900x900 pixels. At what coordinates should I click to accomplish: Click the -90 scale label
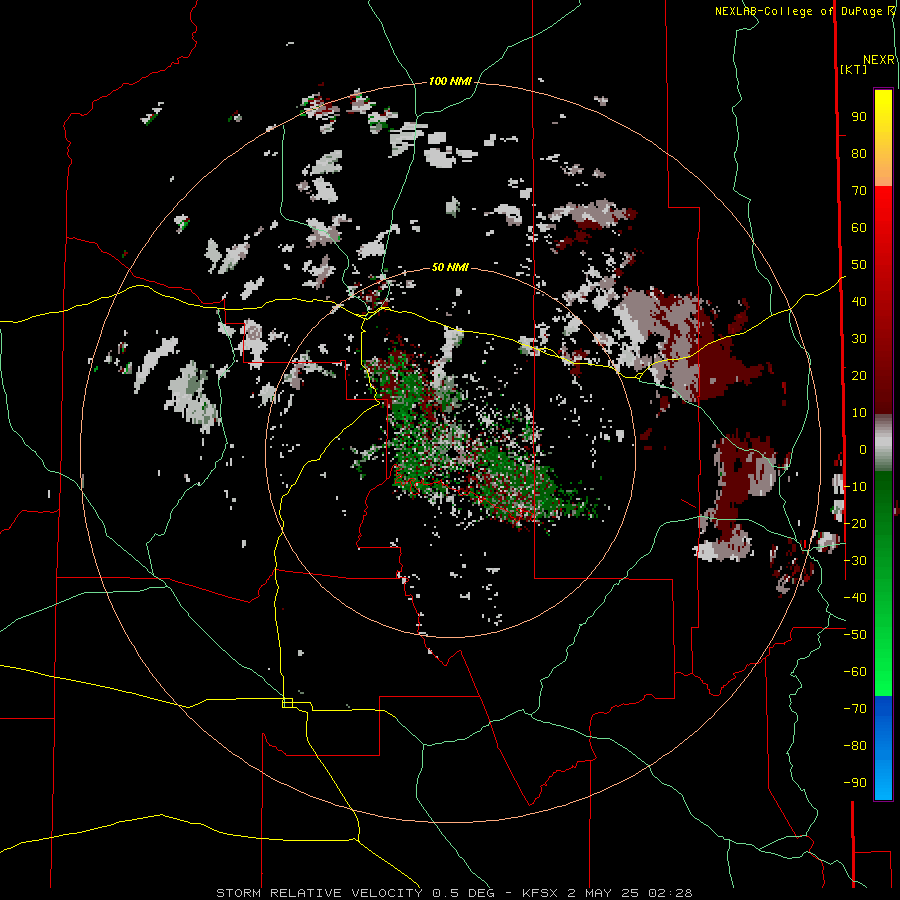(x=855, y=783)
